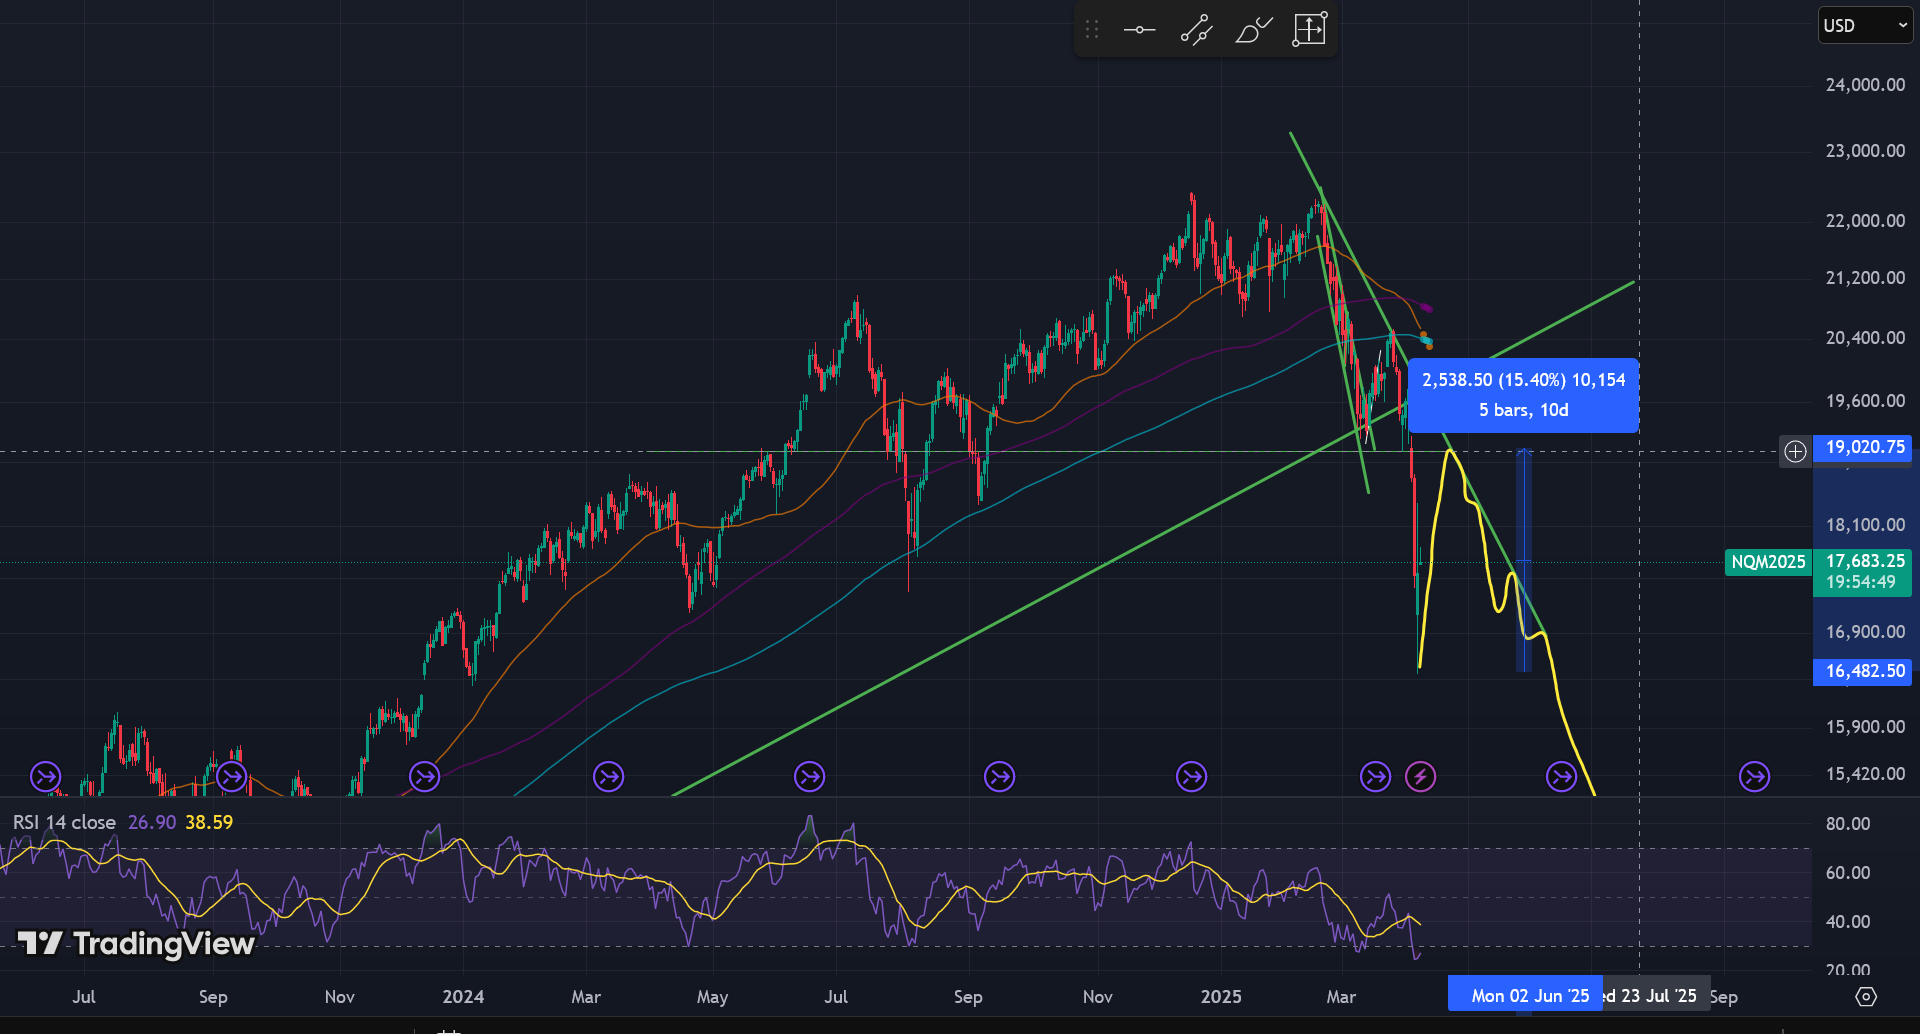Click the lightning bolt event marker
This screenshot has height=1034, width=1920.
pyautogui.click(x=1420, y=776)
